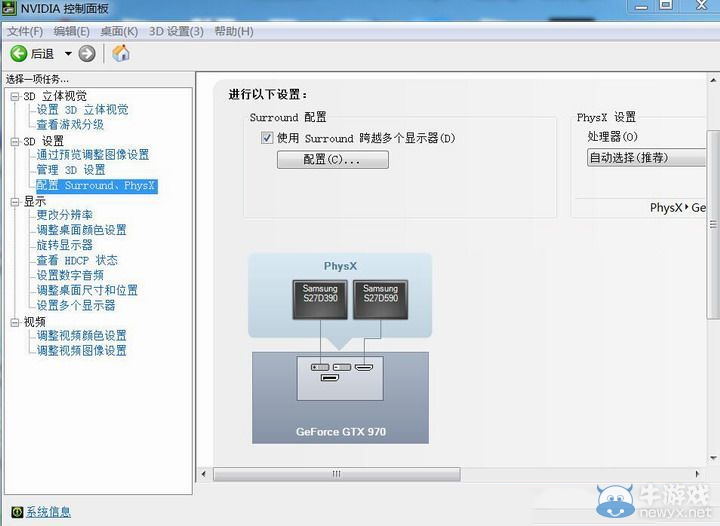Click the 3D 立体视觉 category label
720x526 pixels.
point(55,96)
